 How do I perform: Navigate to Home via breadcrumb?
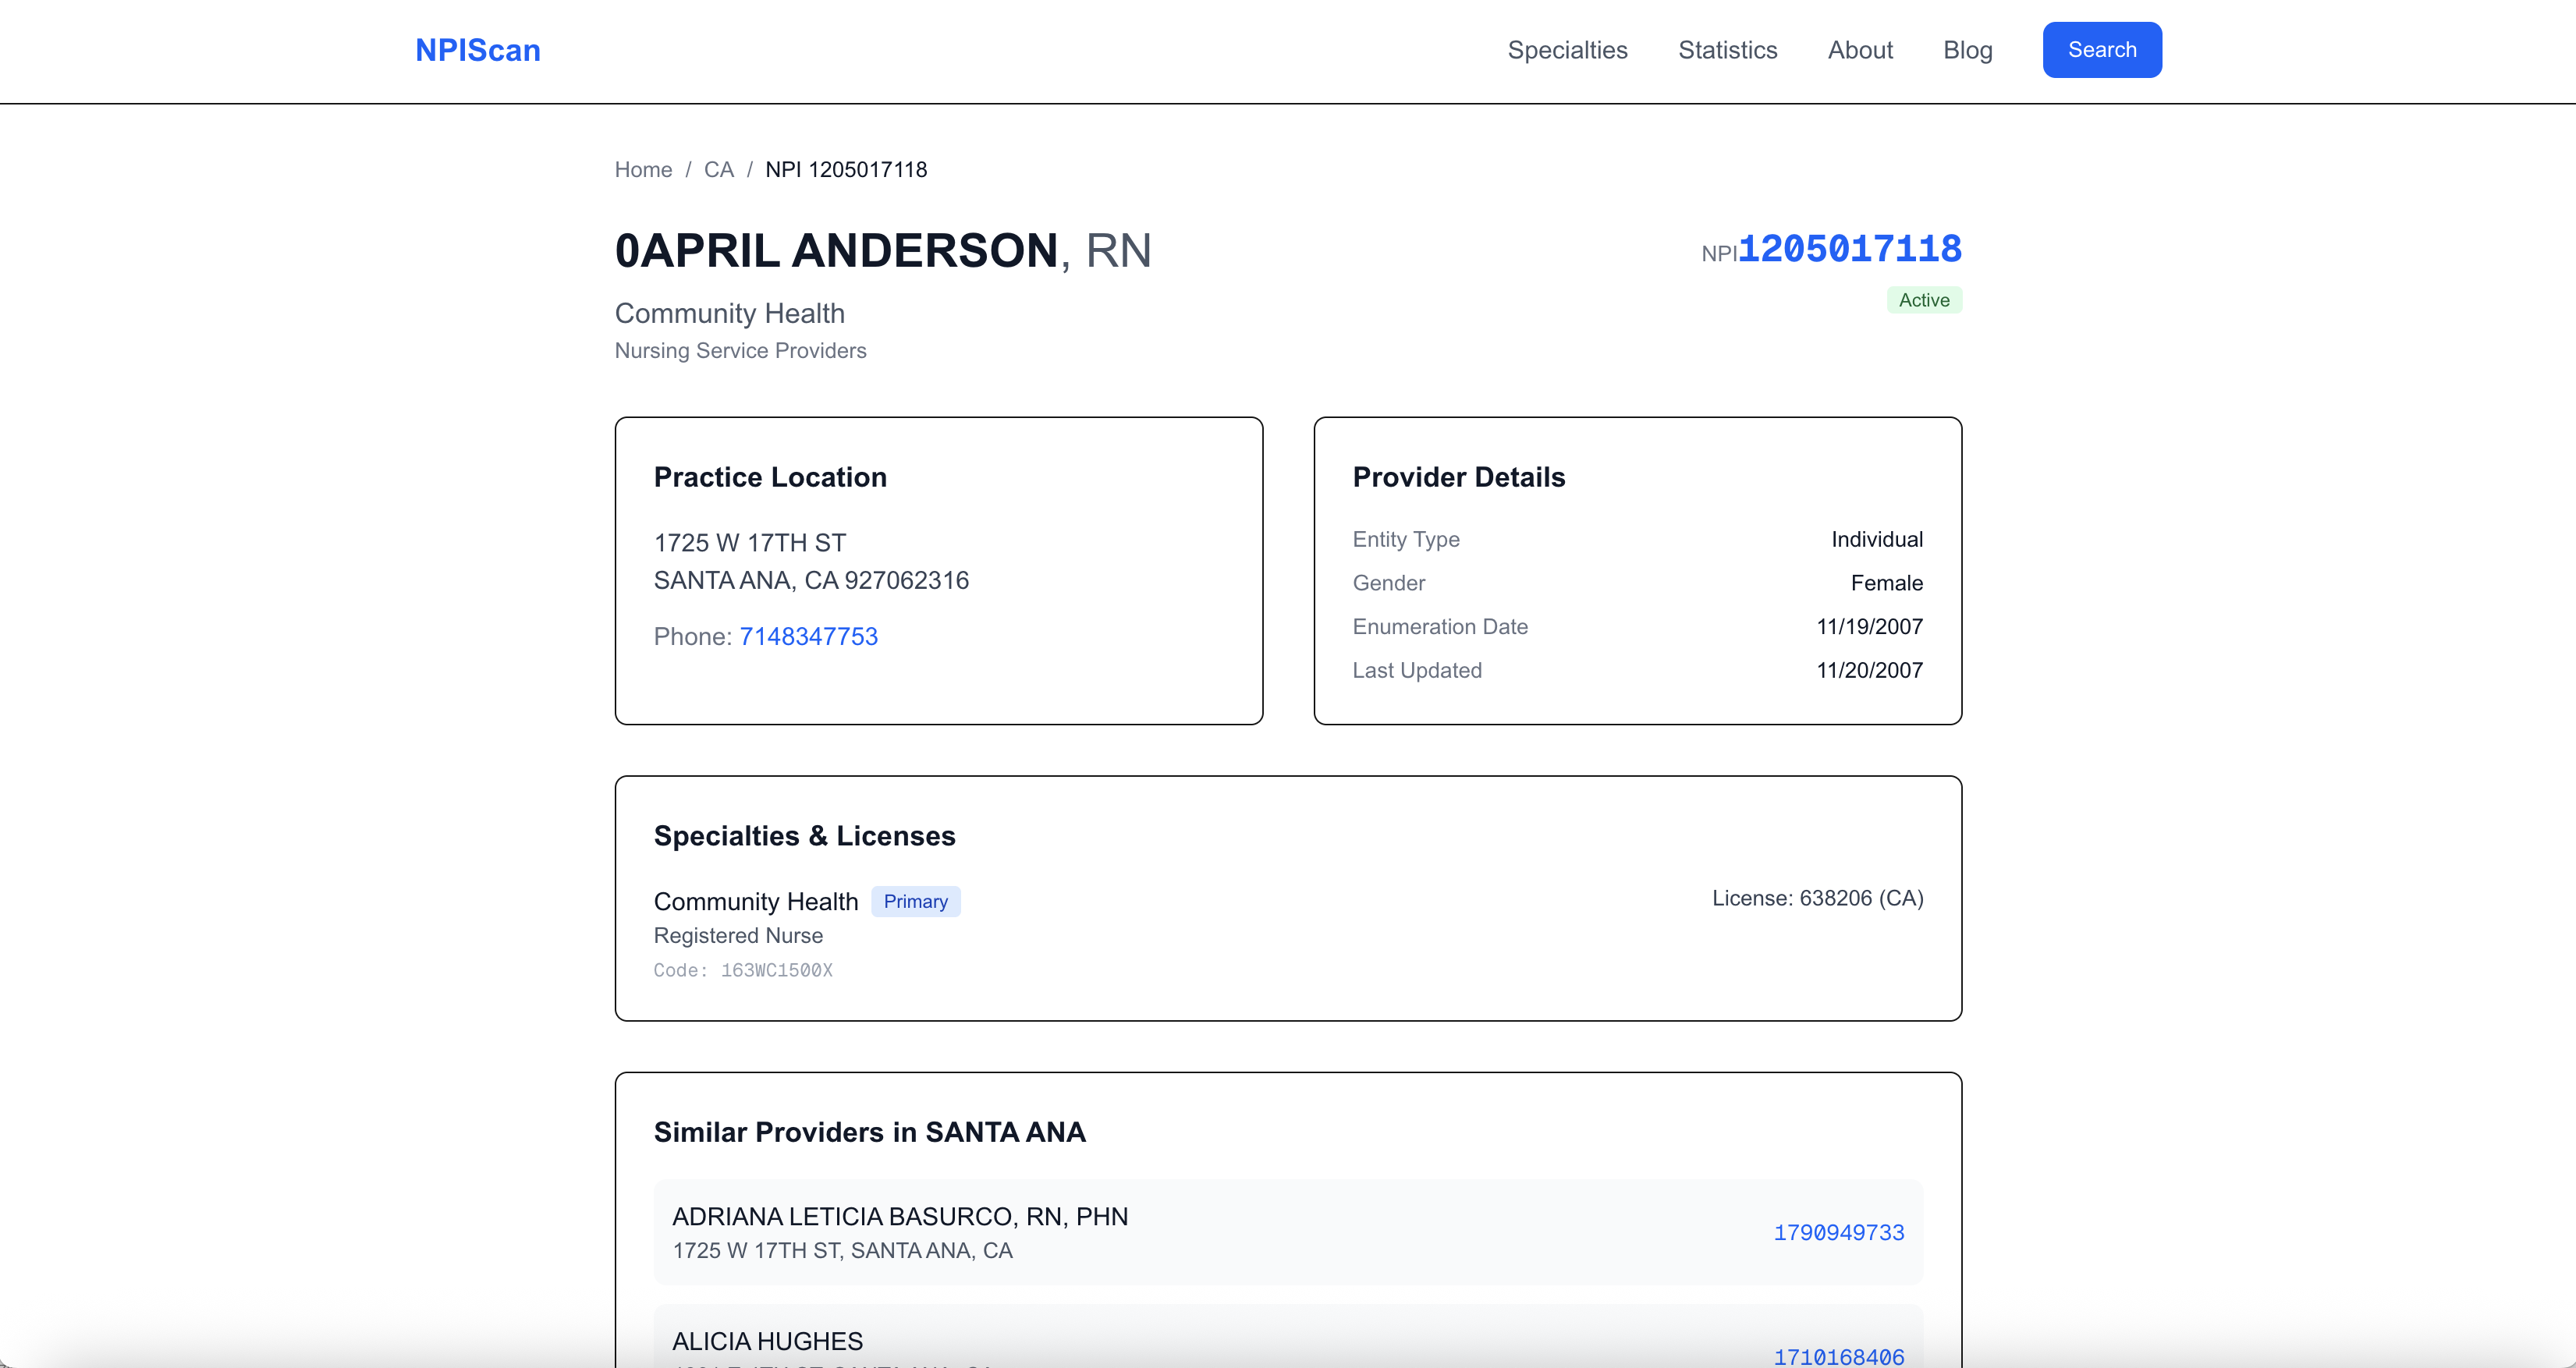click(x=643, y=169)
